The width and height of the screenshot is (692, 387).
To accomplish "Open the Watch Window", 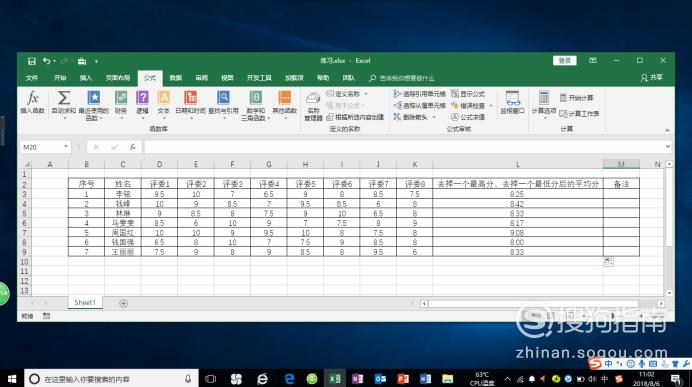I will 512,102.
